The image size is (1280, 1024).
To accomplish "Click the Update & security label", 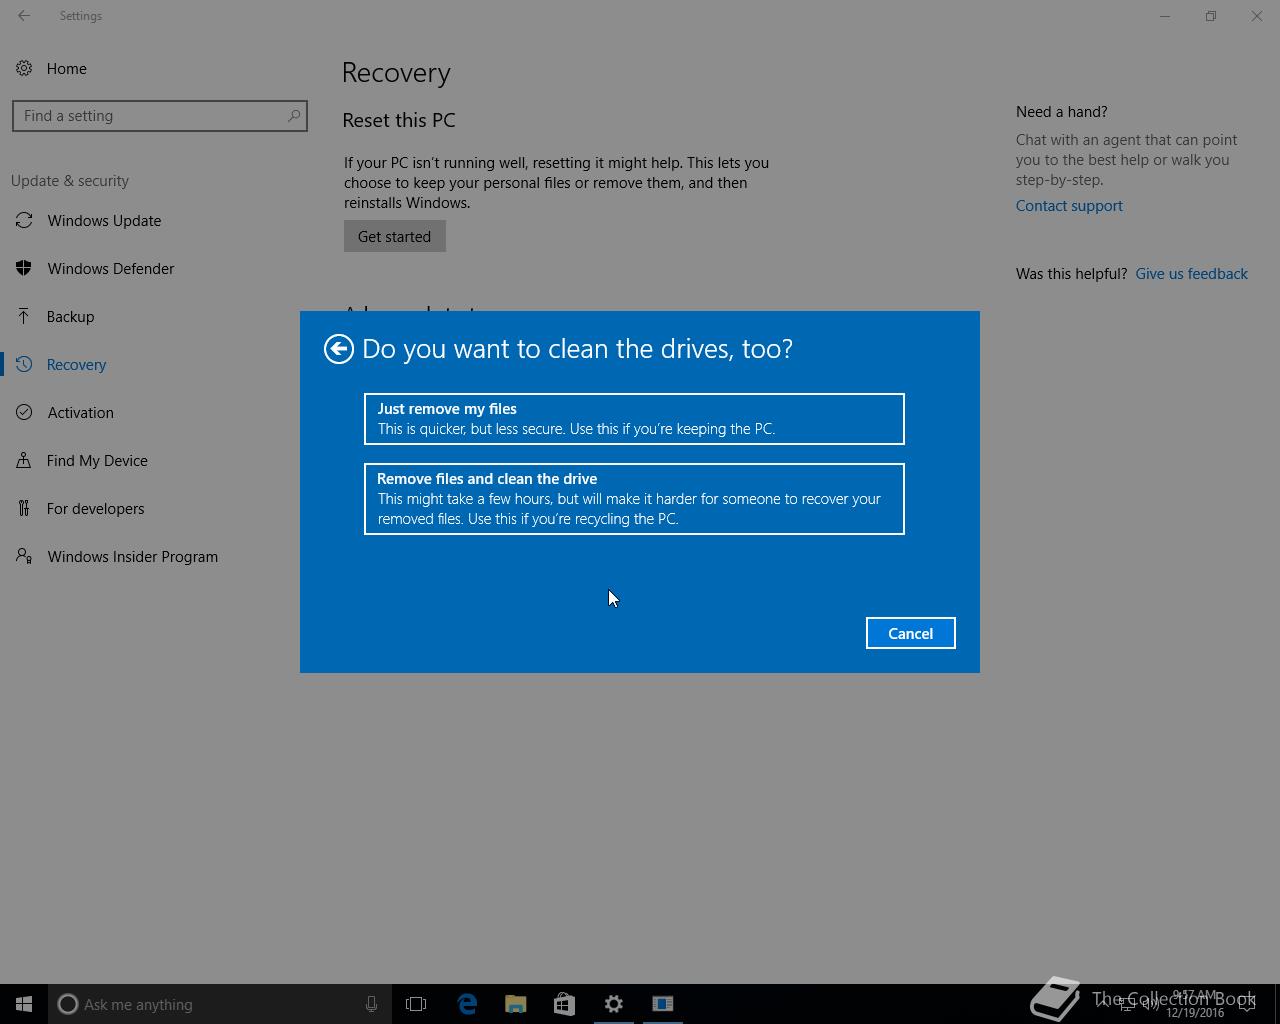I will (x=70, y=181).
